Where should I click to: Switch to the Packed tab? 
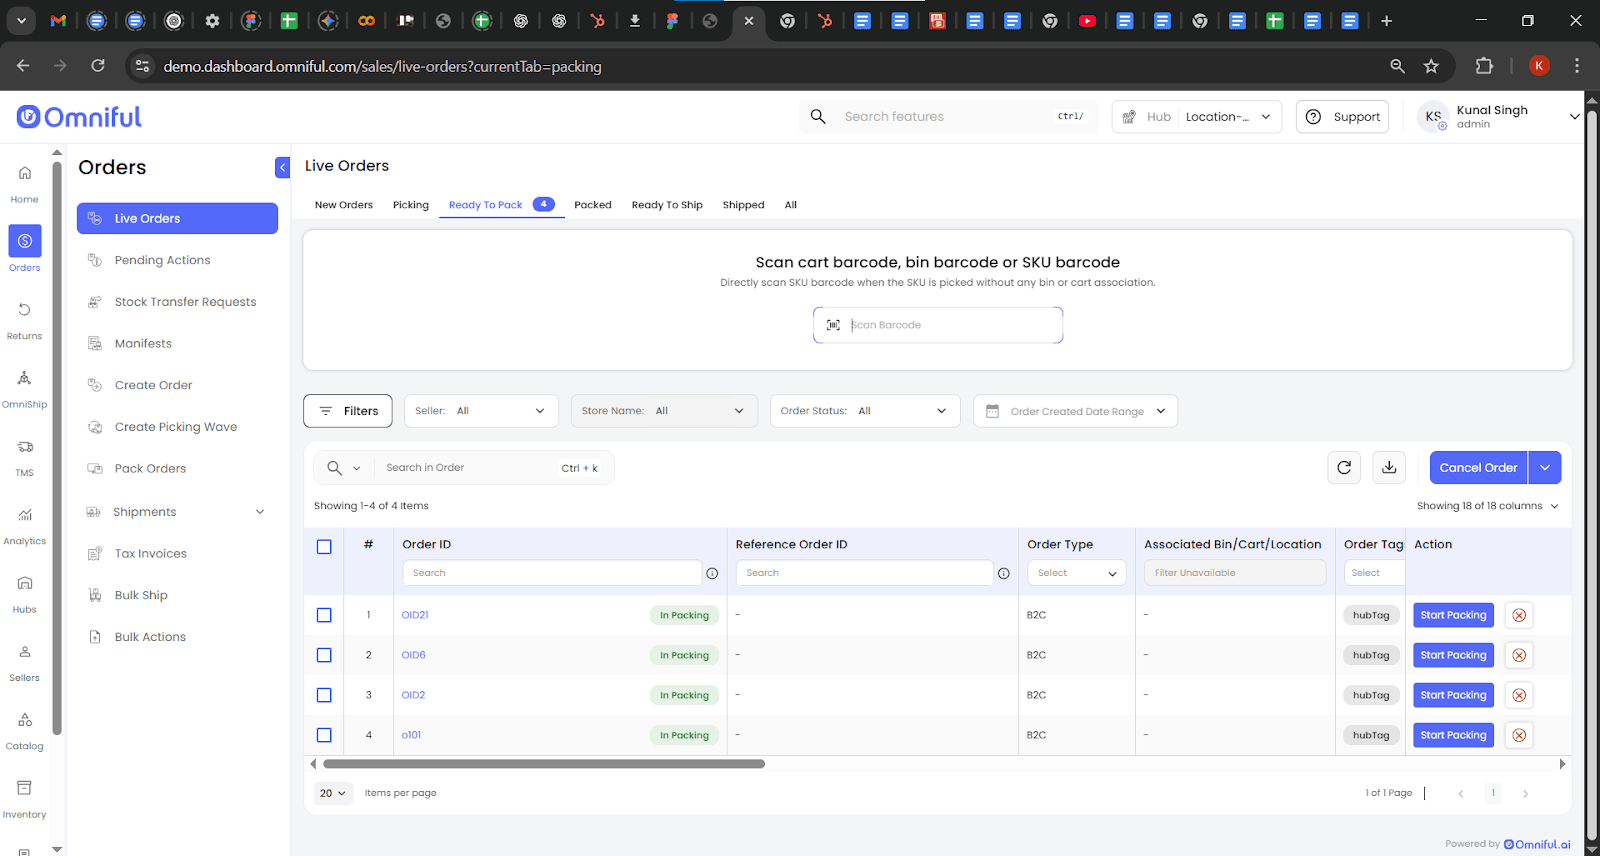592,205
